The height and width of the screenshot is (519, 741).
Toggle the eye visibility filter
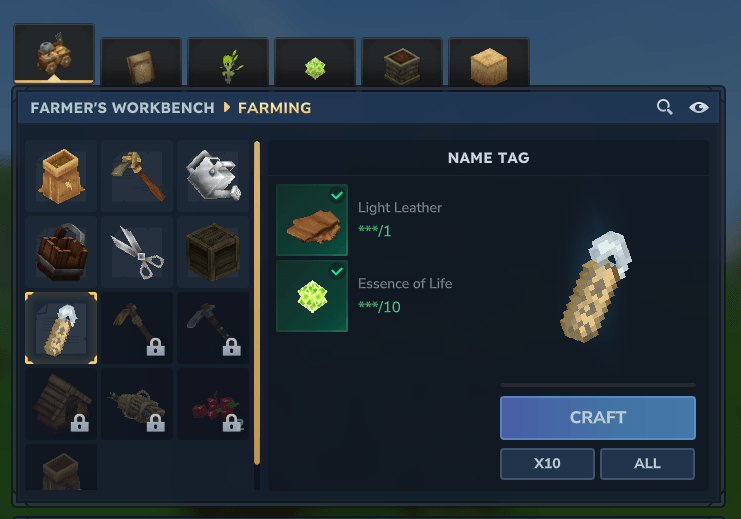point(698,108)
